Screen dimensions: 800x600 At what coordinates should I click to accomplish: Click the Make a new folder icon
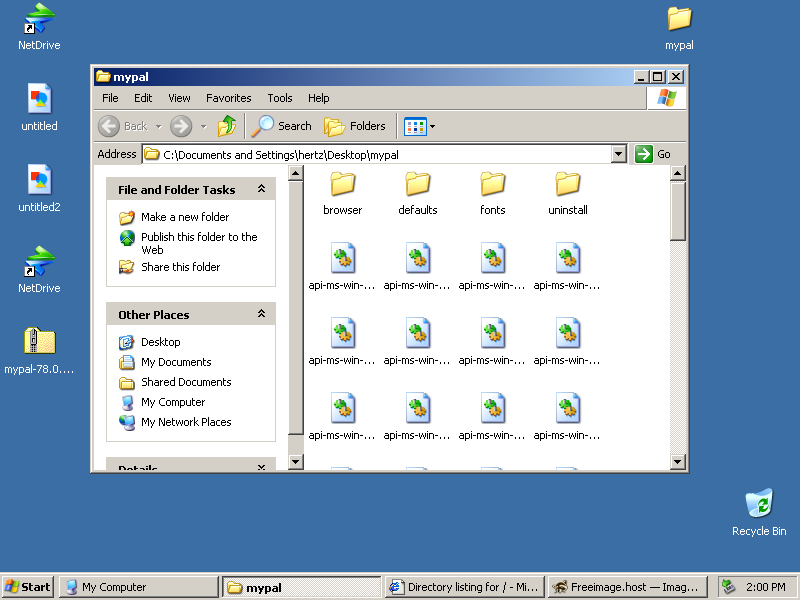pyautogui.click(x=127, y=217)
